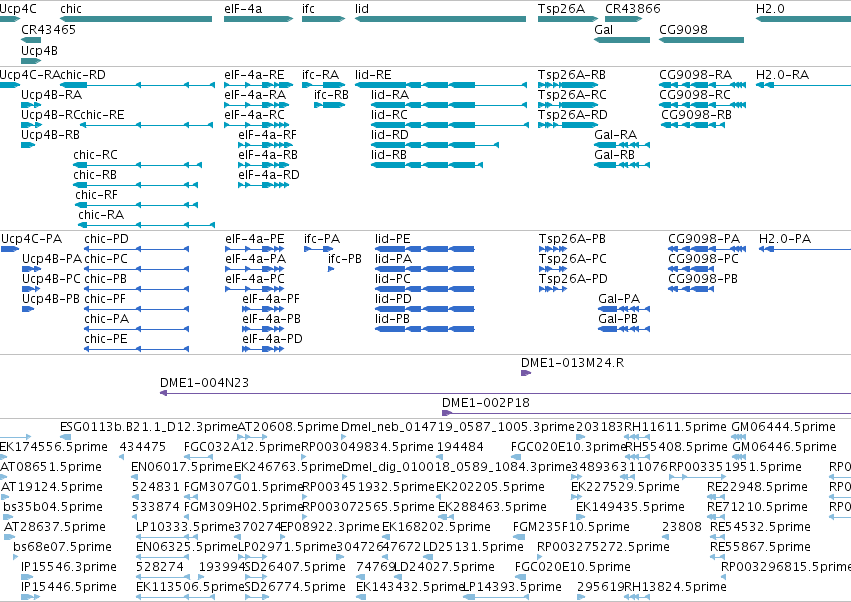Screen dimensions: 851x602
Task: Click the eIF-4a-RF transcript label
Action: 268,135
